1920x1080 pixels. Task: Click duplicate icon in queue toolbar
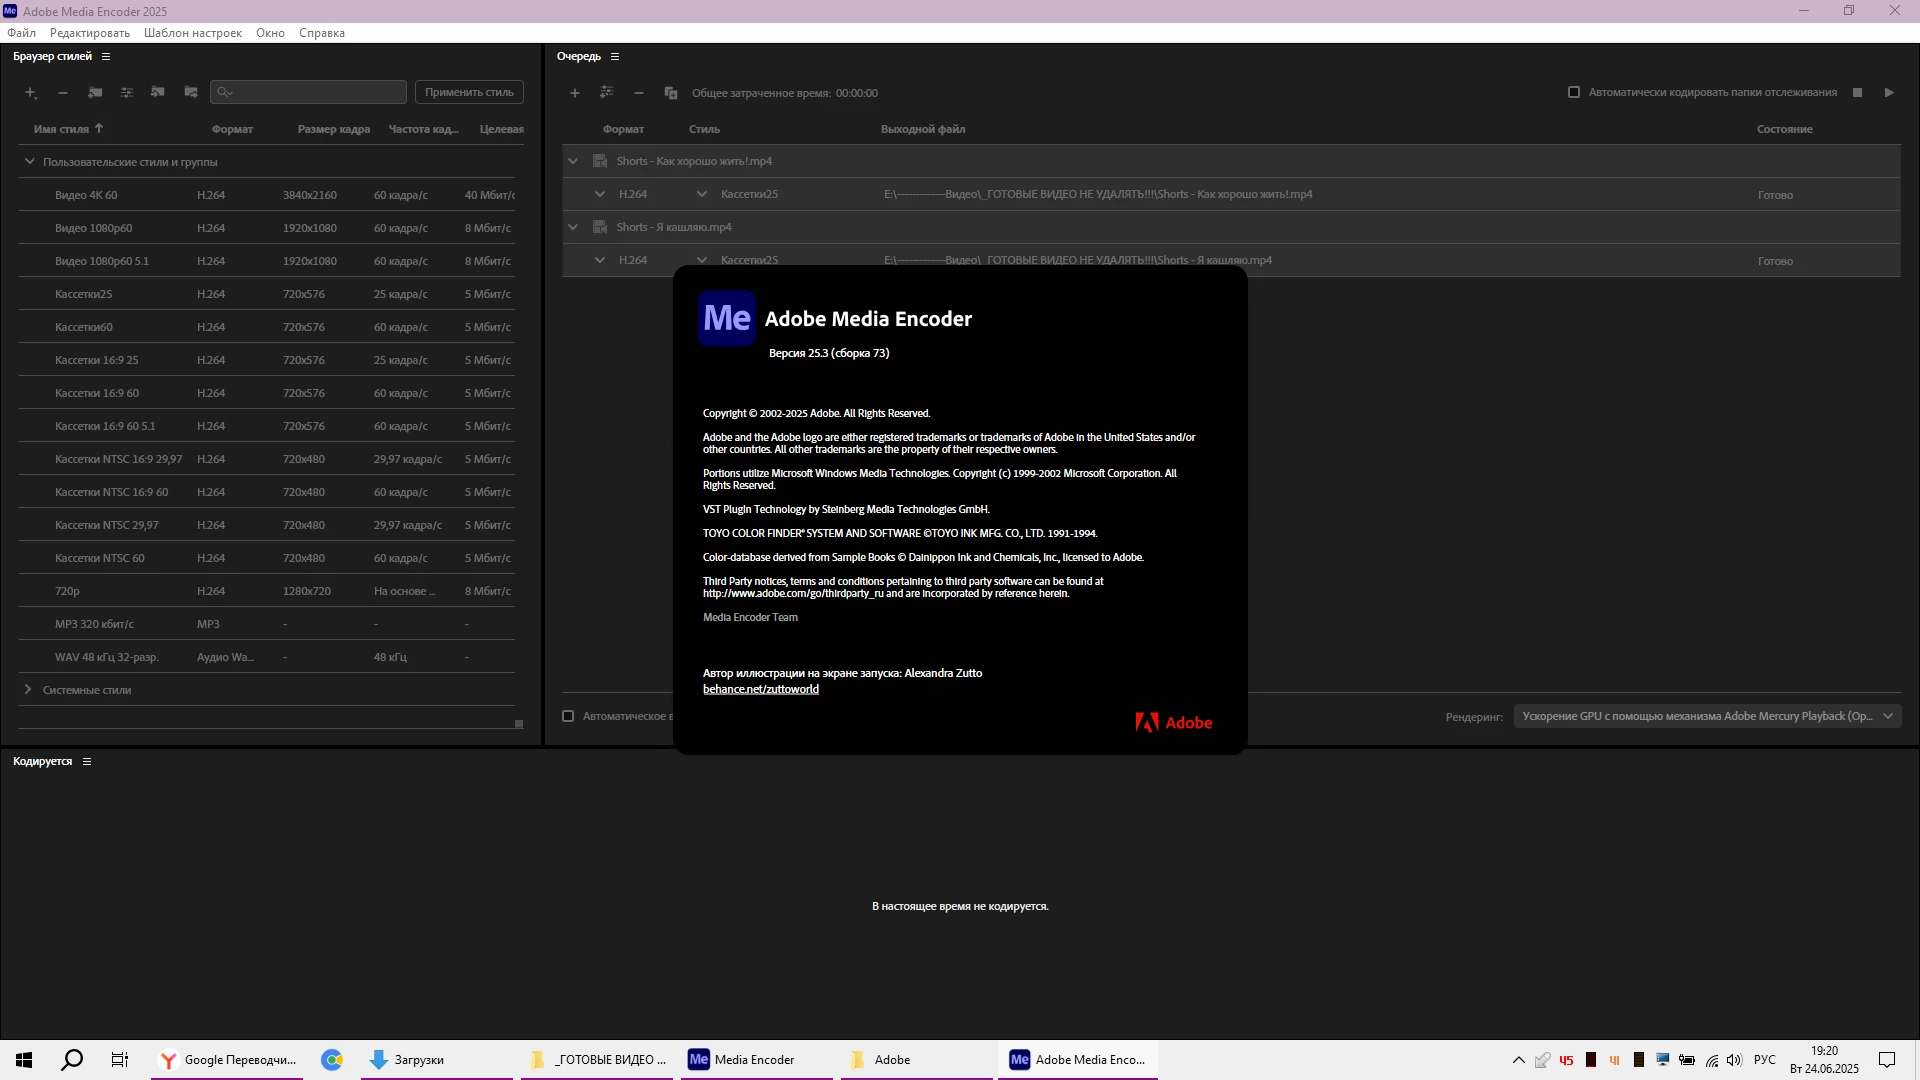click(x=670, y=93)
